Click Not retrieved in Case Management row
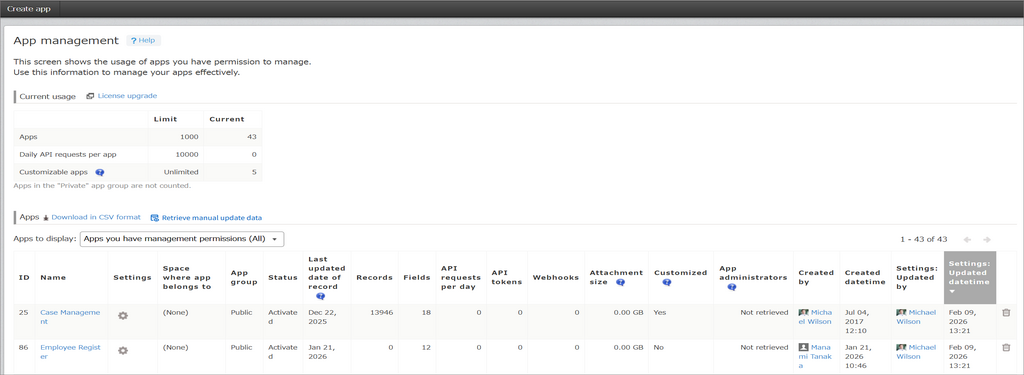Viewport: 1024px width, 375px height. tap(764, 313)
